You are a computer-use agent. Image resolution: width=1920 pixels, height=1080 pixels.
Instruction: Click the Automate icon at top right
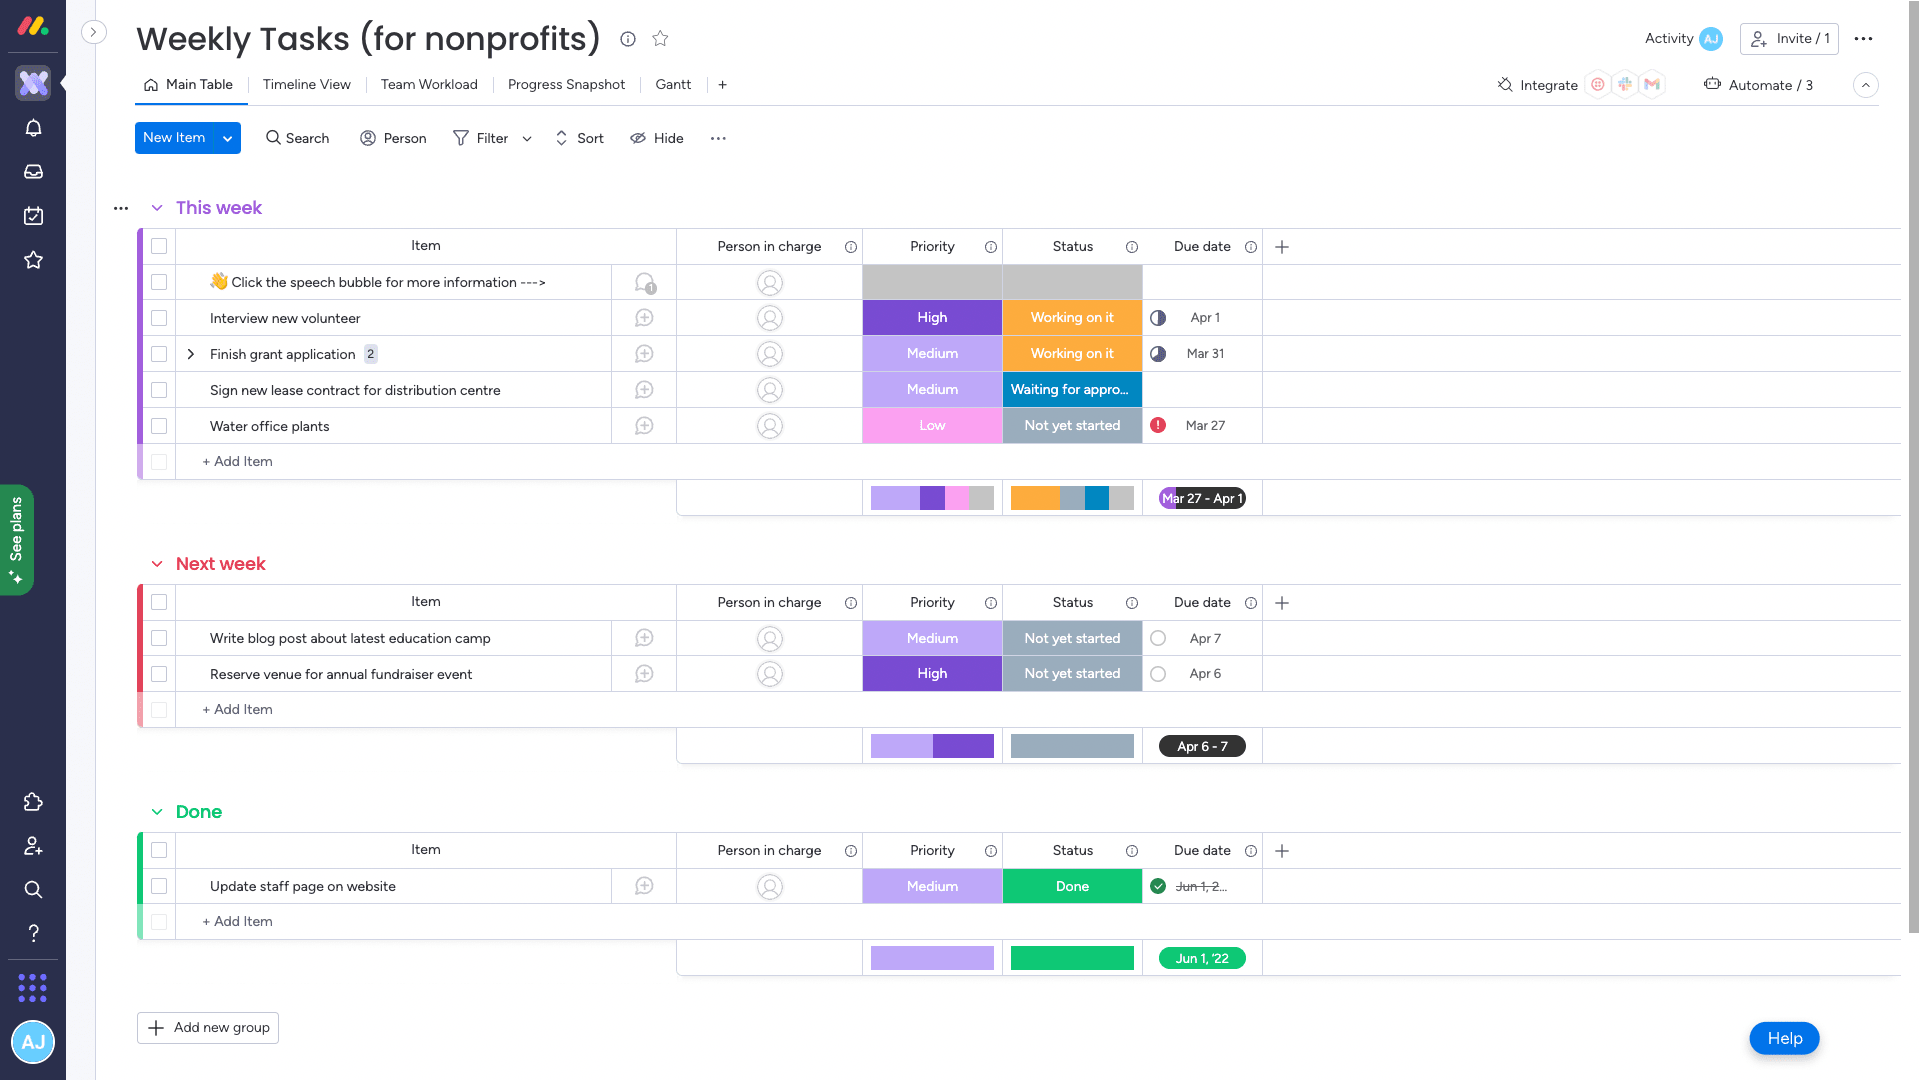1712,85
